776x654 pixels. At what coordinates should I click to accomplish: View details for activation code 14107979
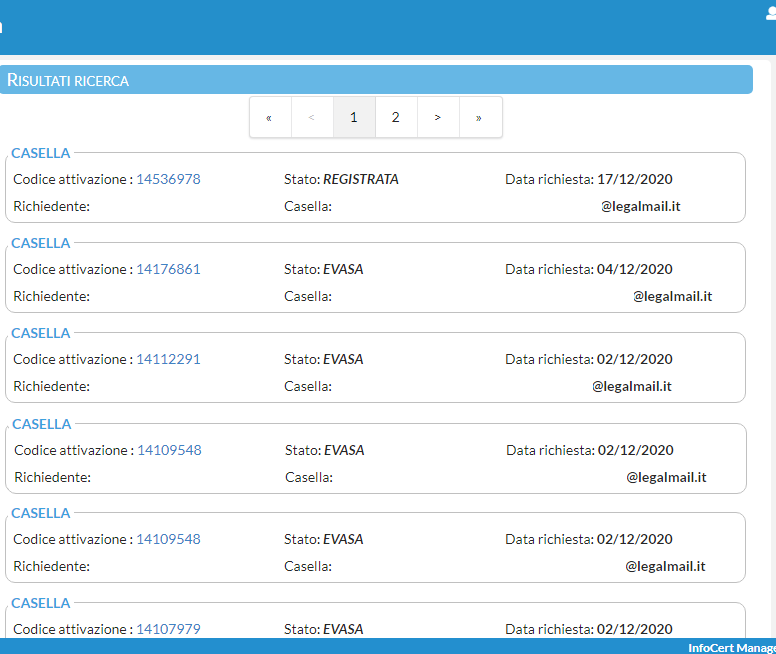(168, 629)
